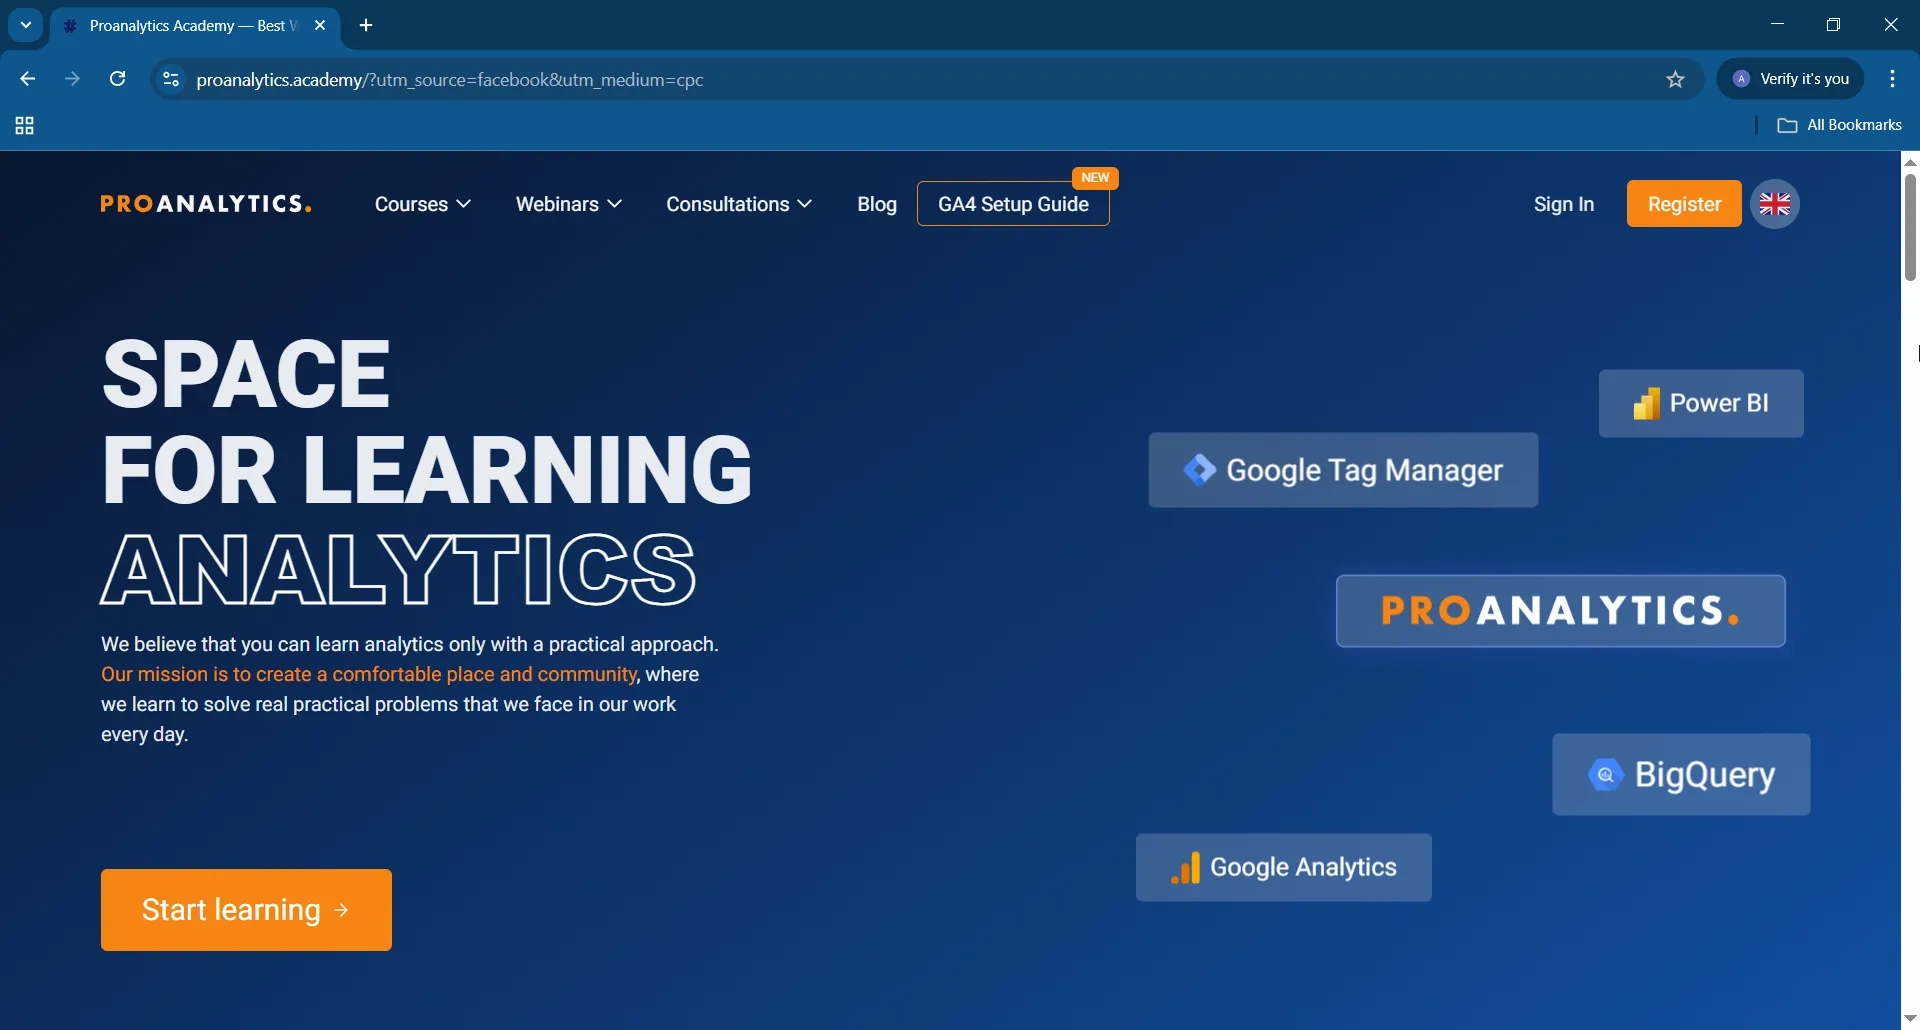Open the tab search dropdown arrow
This screenshot has width=1920, height=1030.
[x=26, y=25]
